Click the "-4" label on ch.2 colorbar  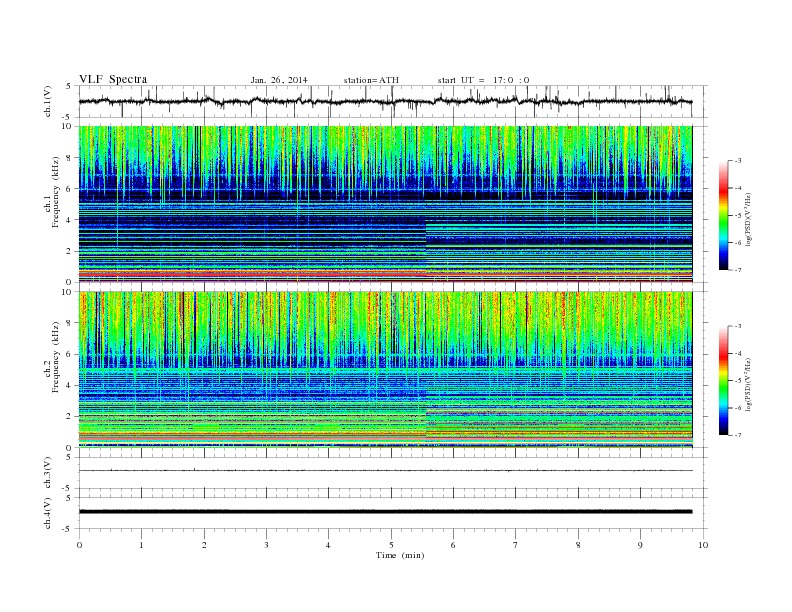pos(738,353)
